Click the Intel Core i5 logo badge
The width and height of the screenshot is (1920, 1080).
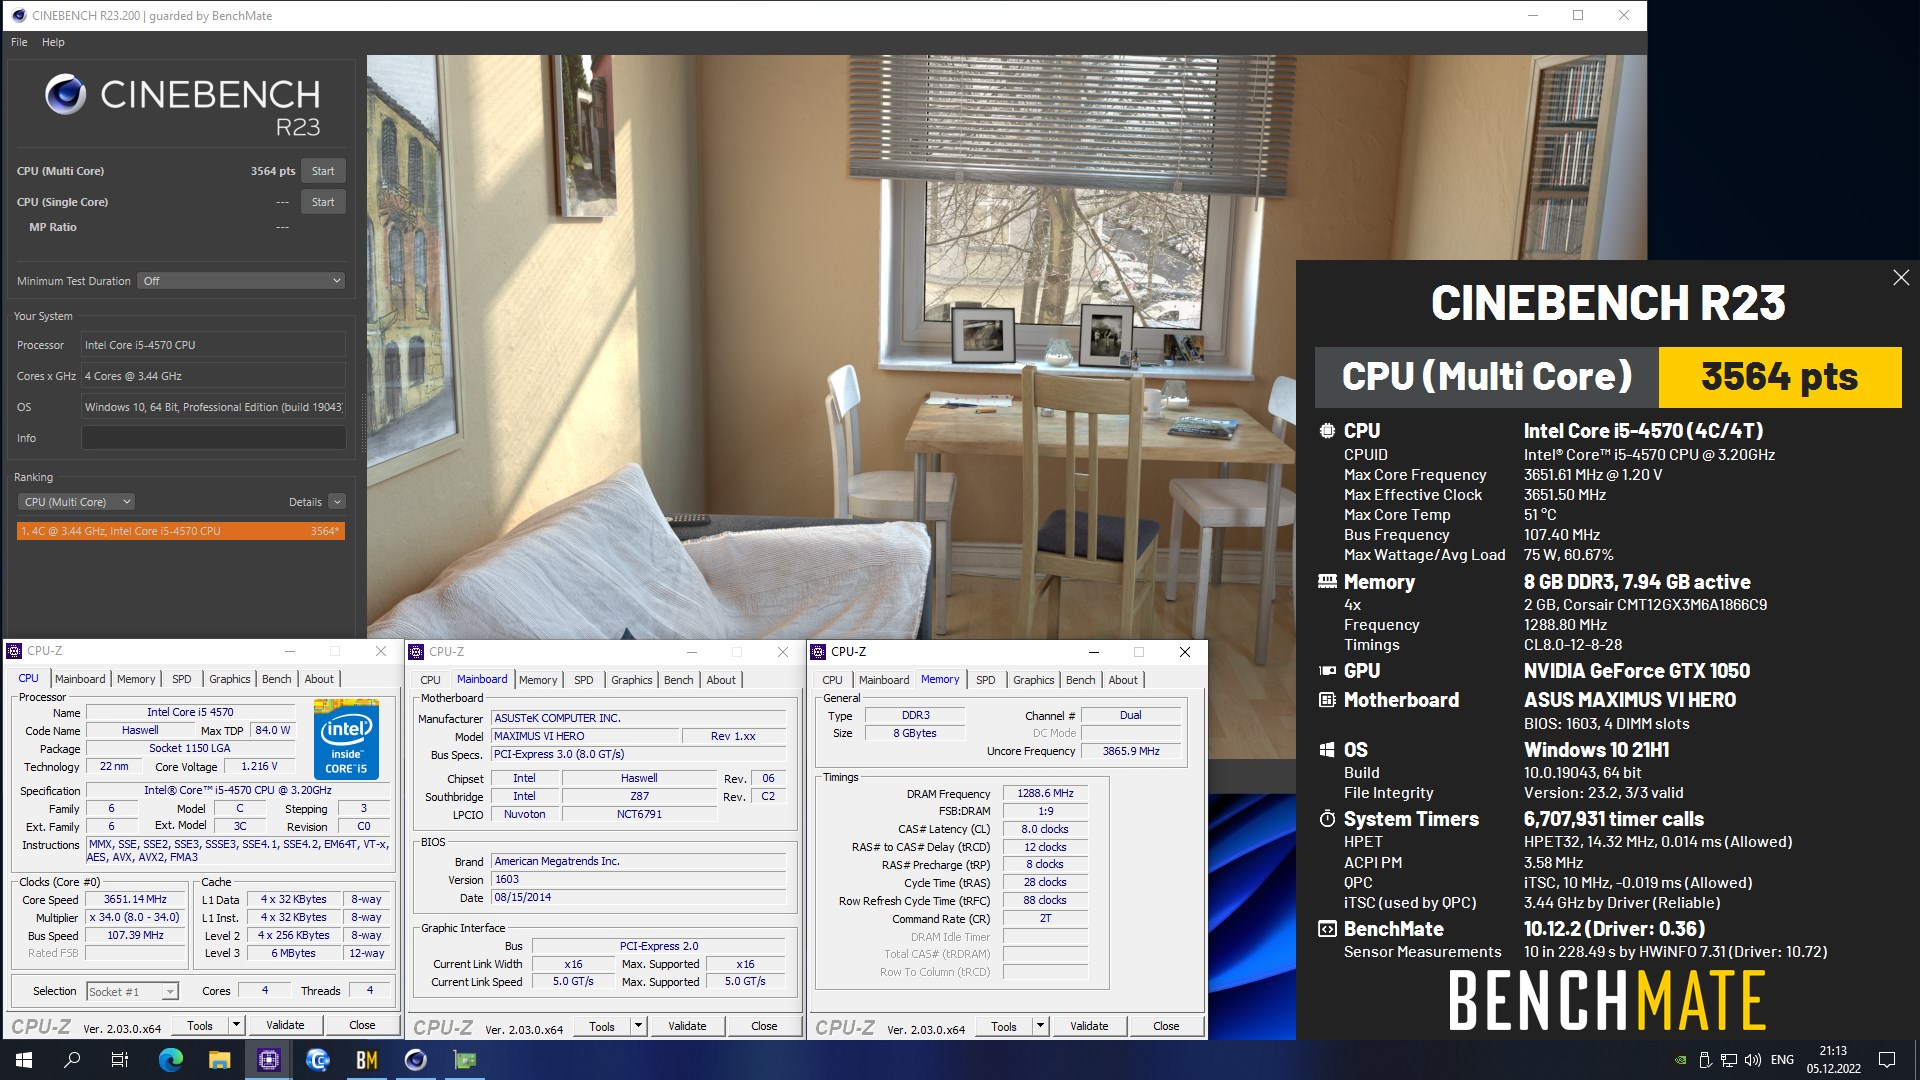346,740
